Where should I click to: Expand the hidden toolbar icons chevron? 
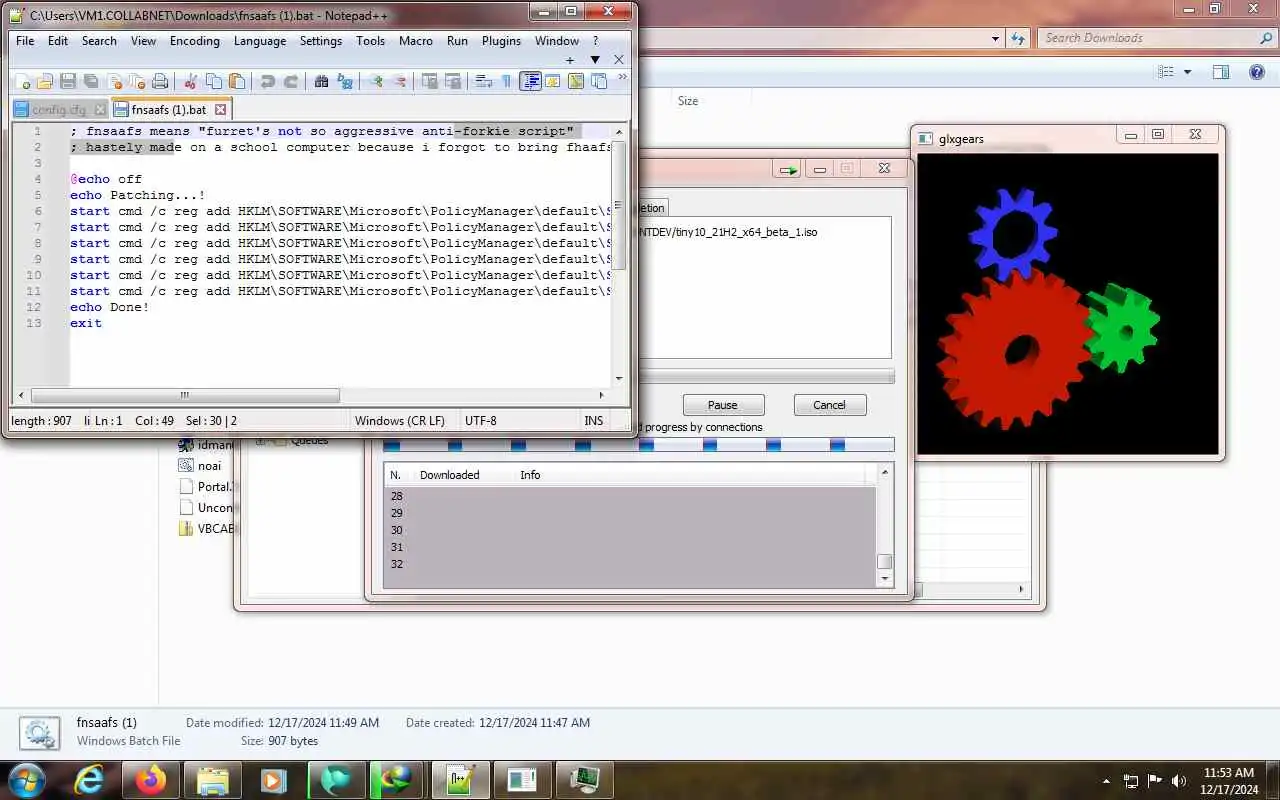pos(622,77)
